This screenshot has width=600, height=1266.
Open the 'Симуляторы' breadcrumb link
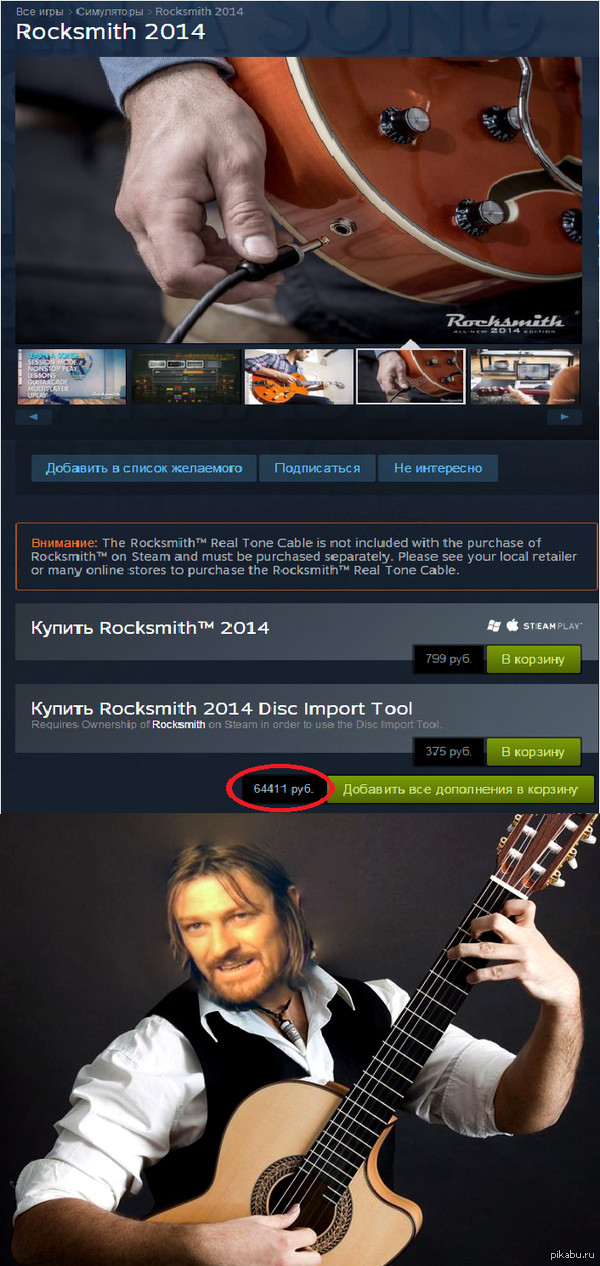(x=109, y=11)
